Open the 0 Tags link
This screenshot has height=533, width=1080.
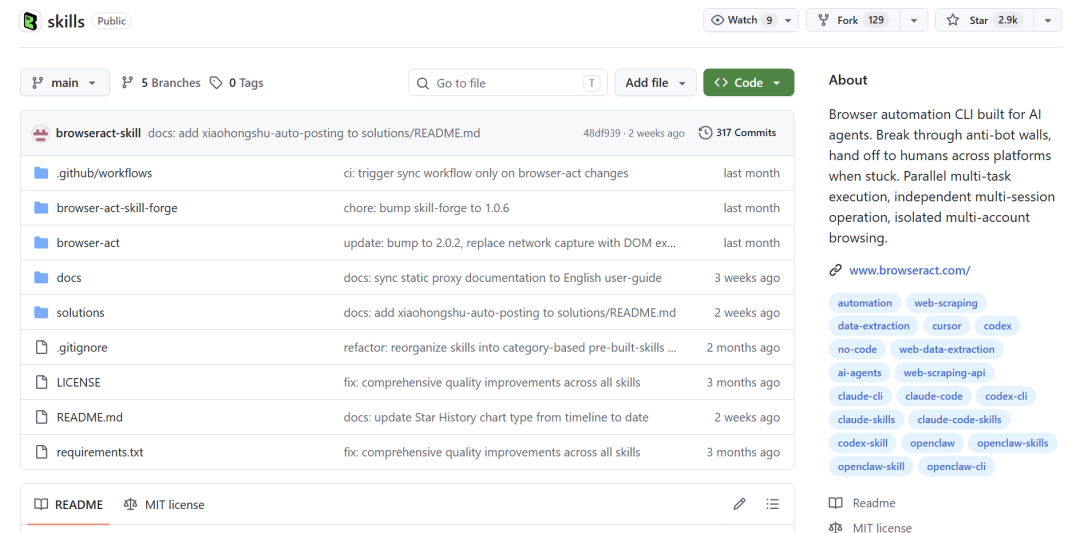click(237, 83)
